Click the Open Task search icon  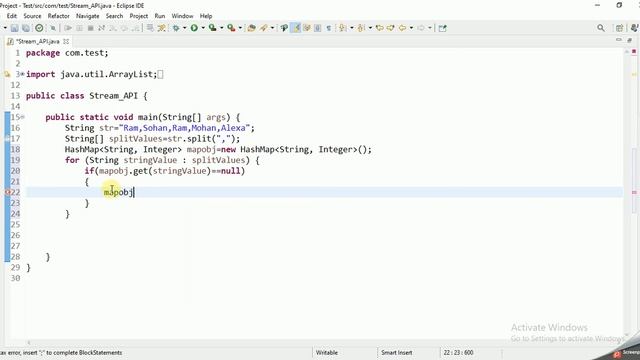pyautogui.click(x=263, y=28)
